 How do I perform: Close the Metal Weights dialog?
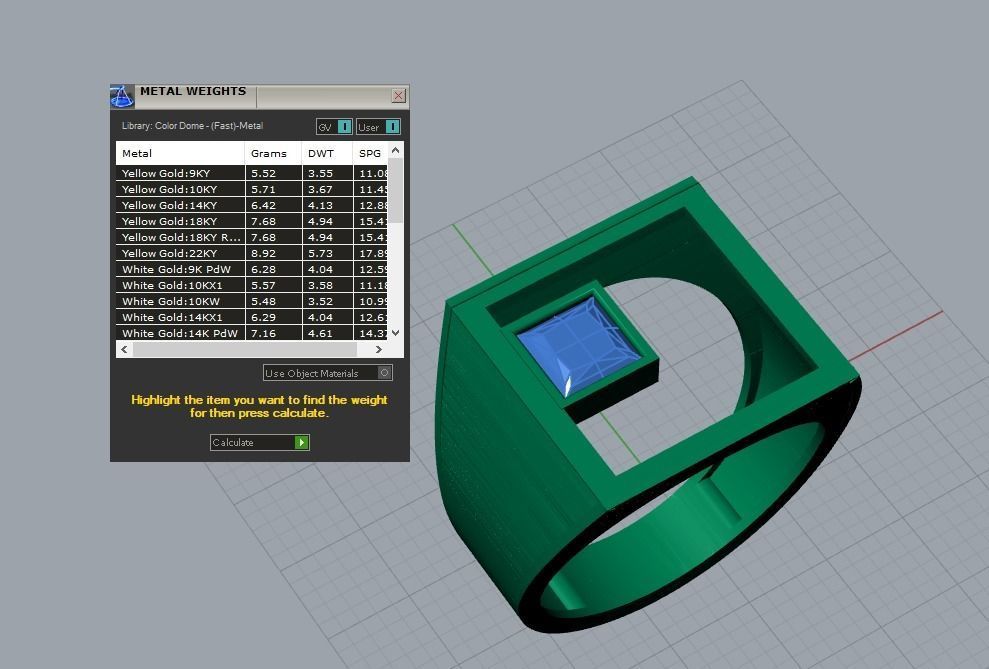398,95
